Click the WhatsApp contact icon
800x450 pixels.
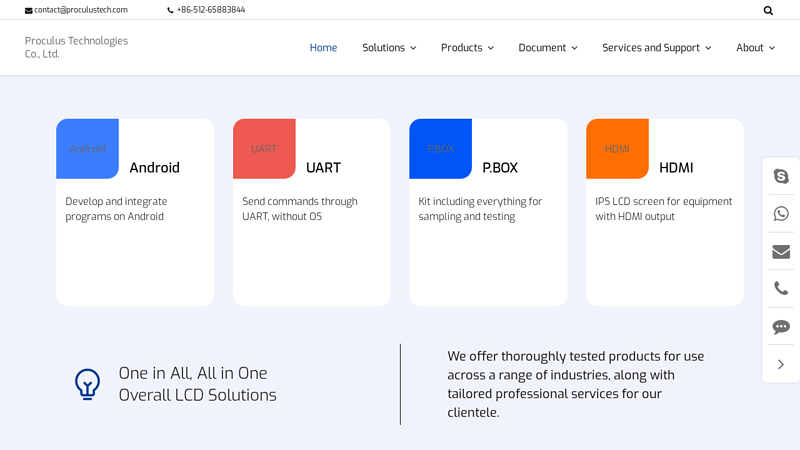coord(781,213)
